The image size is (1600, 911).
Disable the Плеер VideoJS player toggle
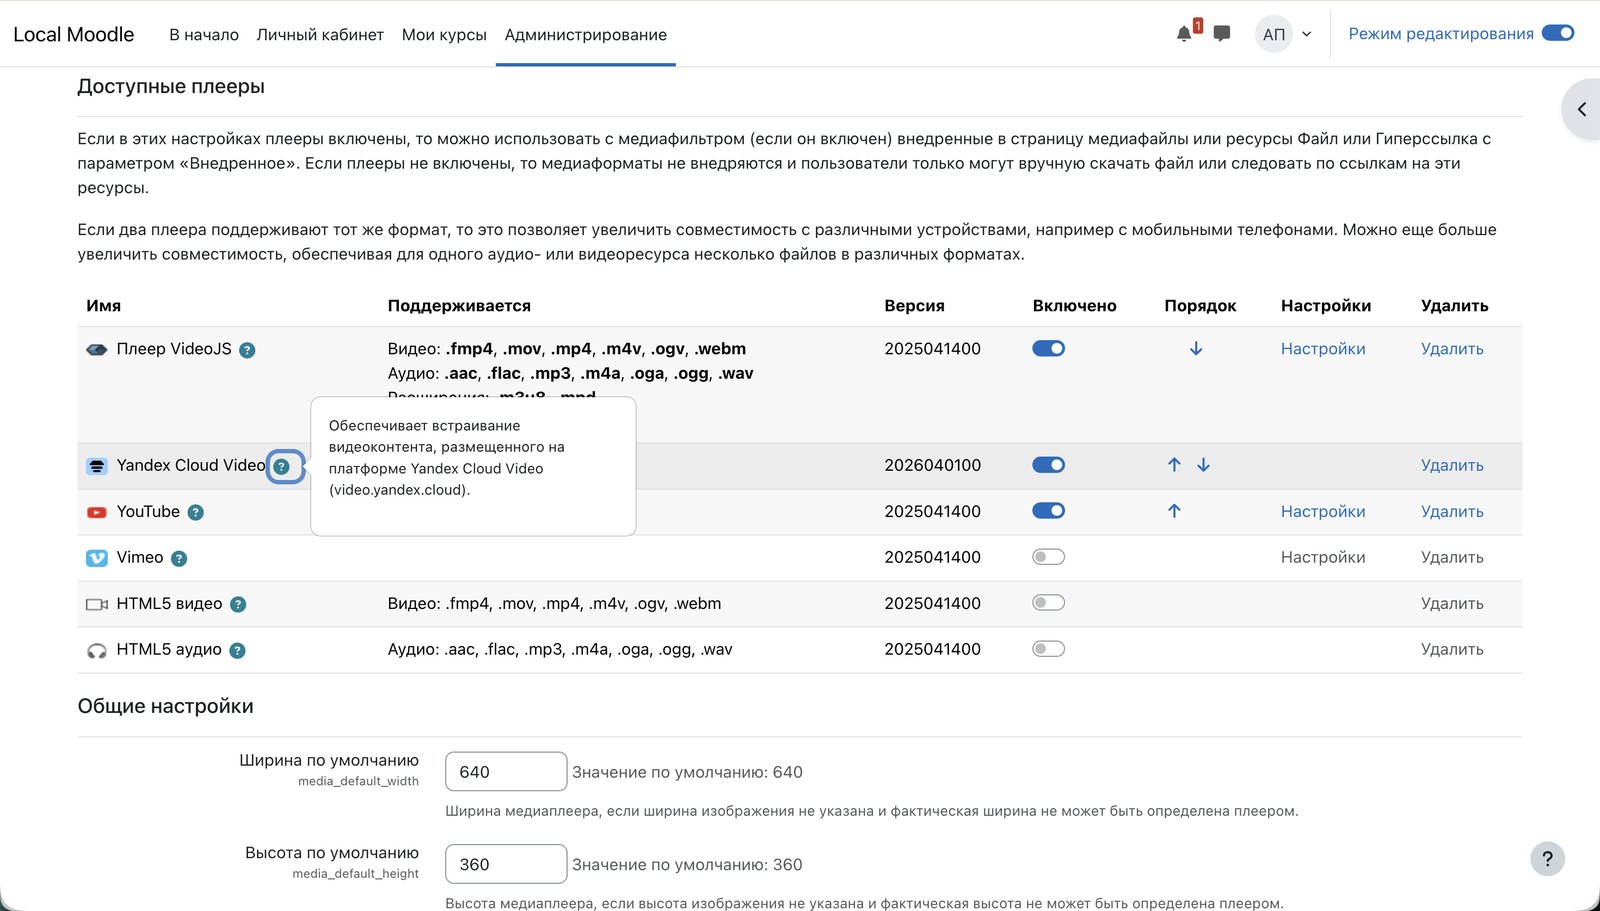click(x=1048, y=348)
